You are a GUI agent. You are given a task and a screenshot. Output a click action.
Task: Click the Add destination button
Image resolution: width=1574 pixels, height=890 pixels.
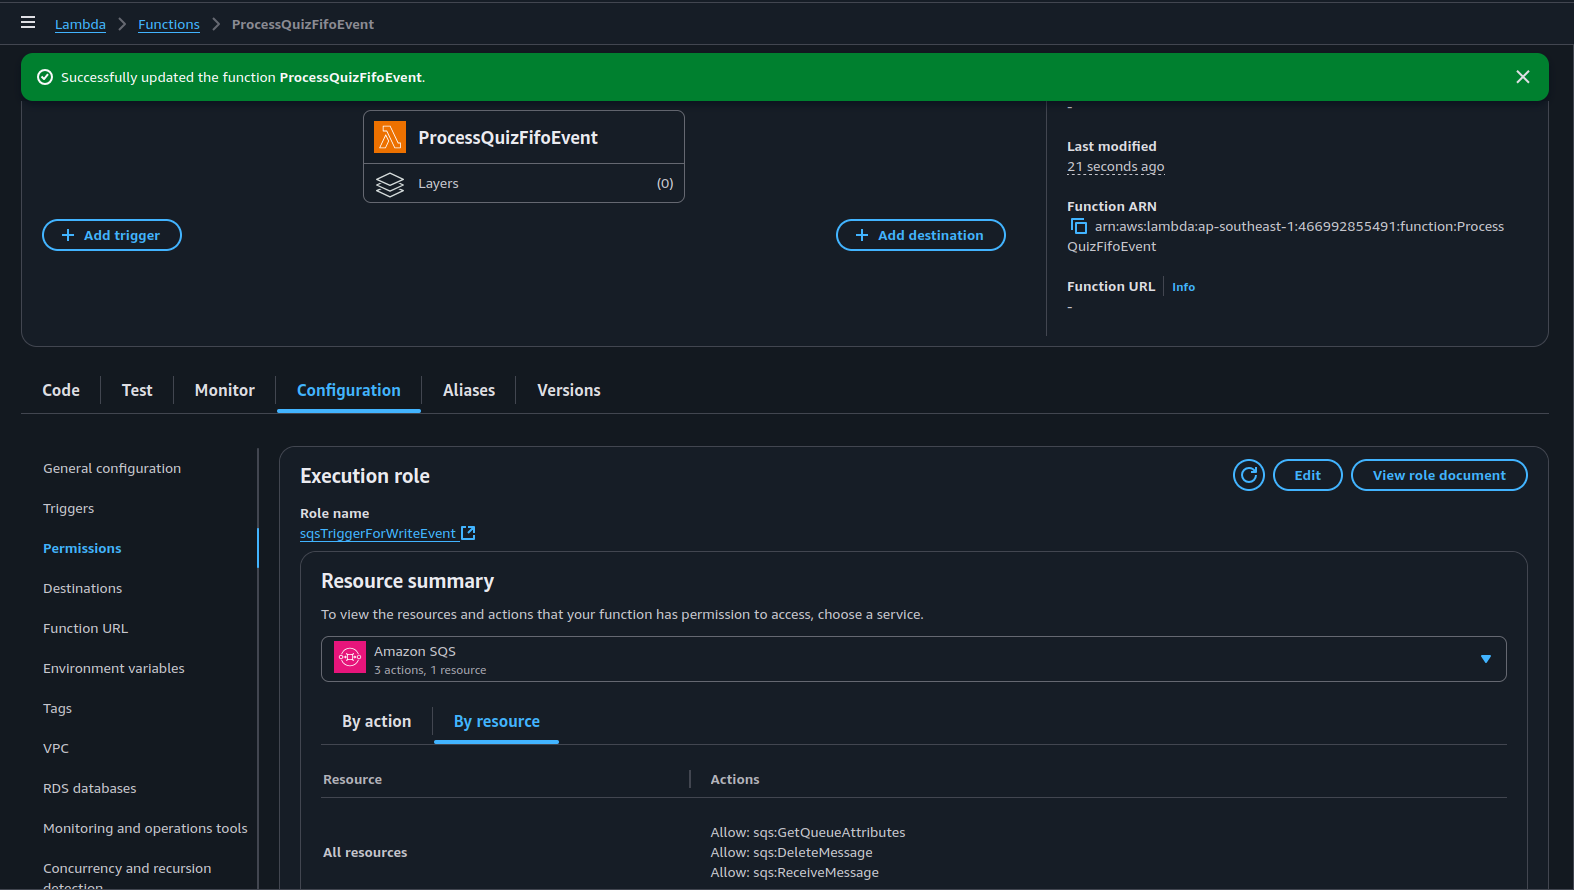pyautogui.click(x=920, y=235)
